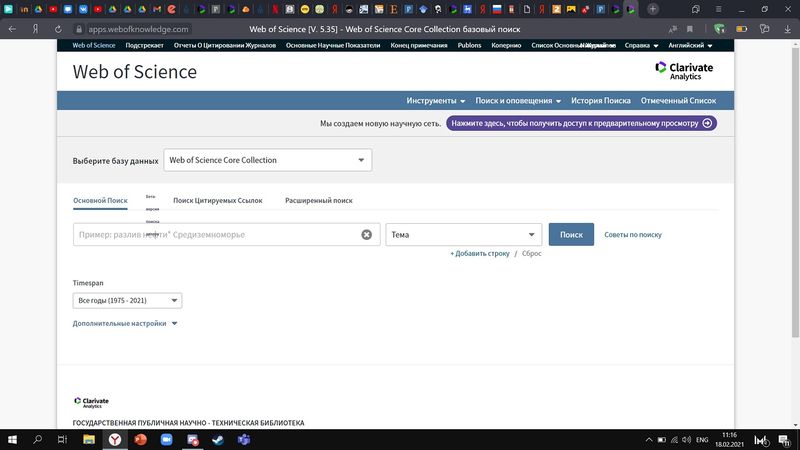Image resolution: width=800 pixels, height=450 pixels.
Task: Open the Тема search field dropdown
Action: coord(463,235)
